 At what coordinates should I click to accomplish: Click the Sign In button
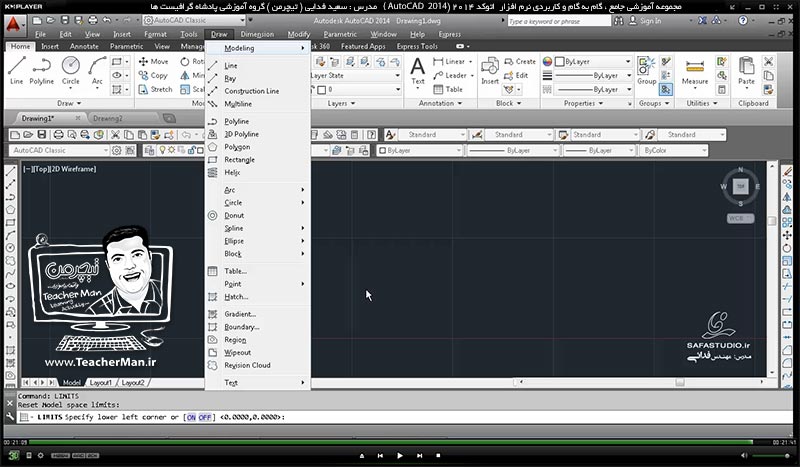tap(645, 21)
